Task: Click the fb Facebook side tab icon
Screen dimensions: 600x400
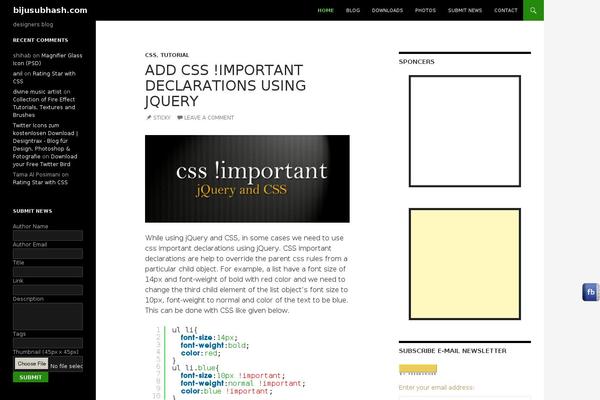Action: click(x=590, y=292)
